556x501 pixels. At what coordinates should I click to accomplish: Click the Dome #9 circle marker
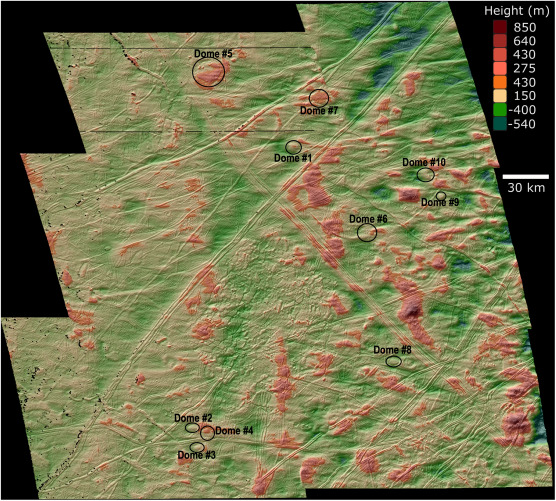point(441,196)
